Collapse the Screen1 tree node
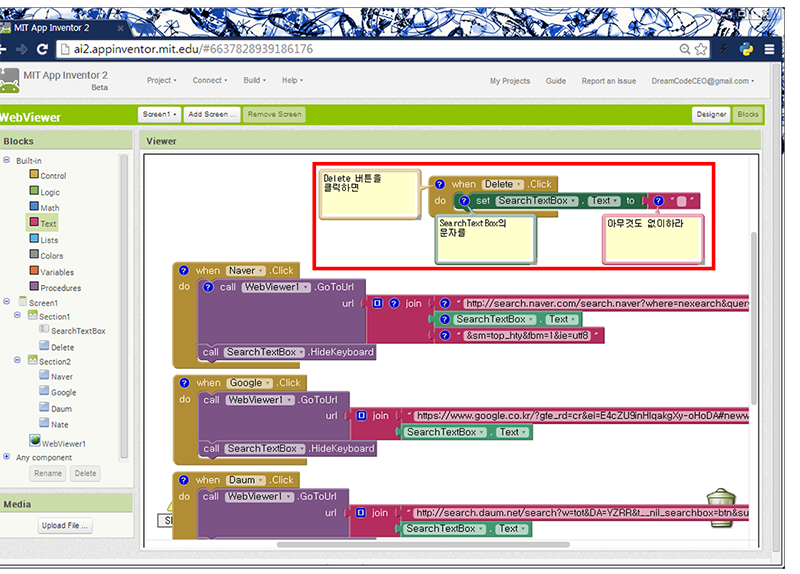This screenshot has height=574, width=800. [7, 302]
